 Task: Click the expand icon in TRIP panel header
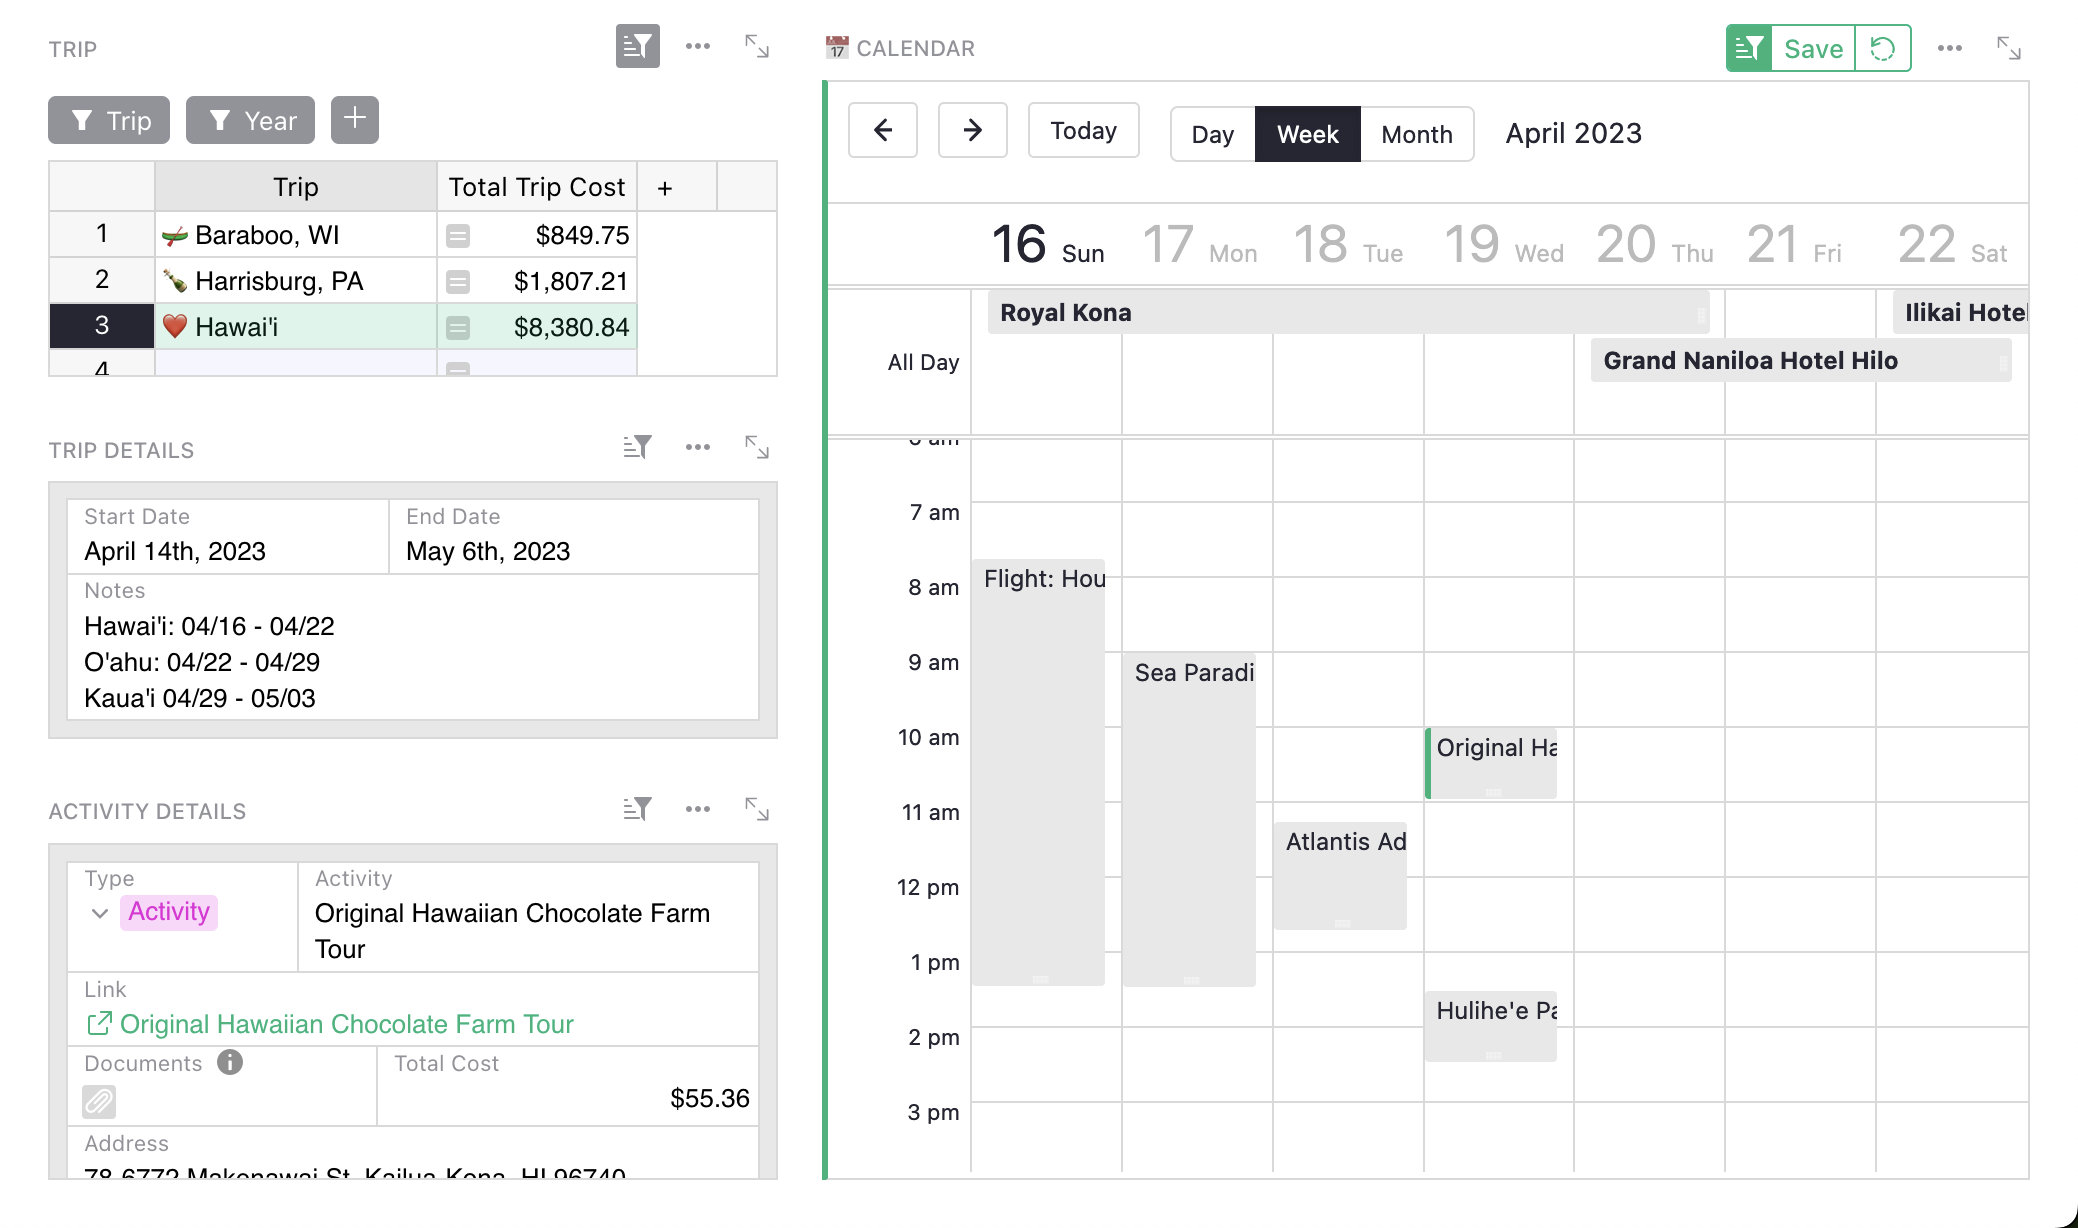(756, 45)
